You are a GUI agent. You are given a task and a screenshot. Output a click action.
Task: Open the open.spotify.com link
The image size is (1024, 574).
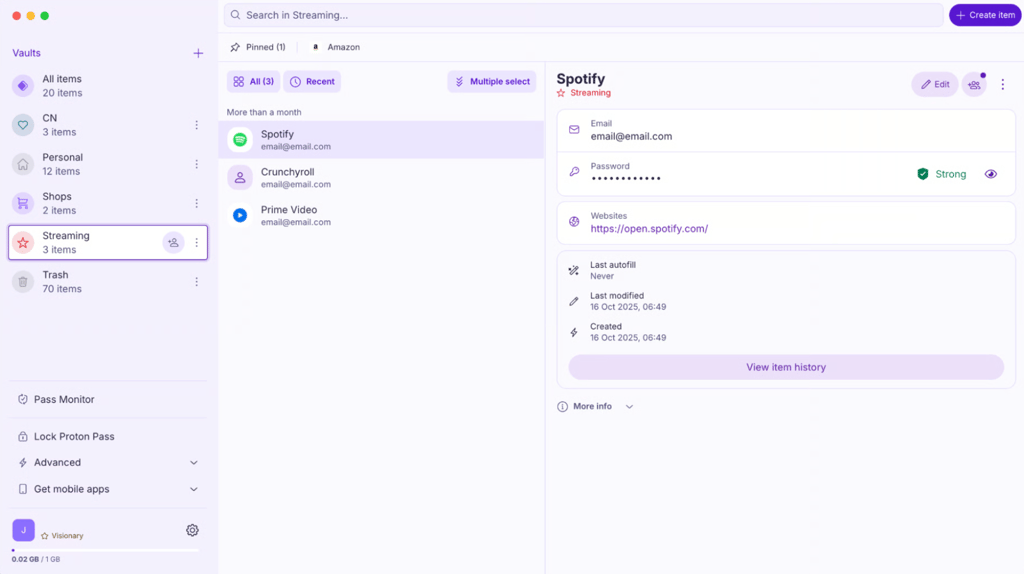(649, 229)
